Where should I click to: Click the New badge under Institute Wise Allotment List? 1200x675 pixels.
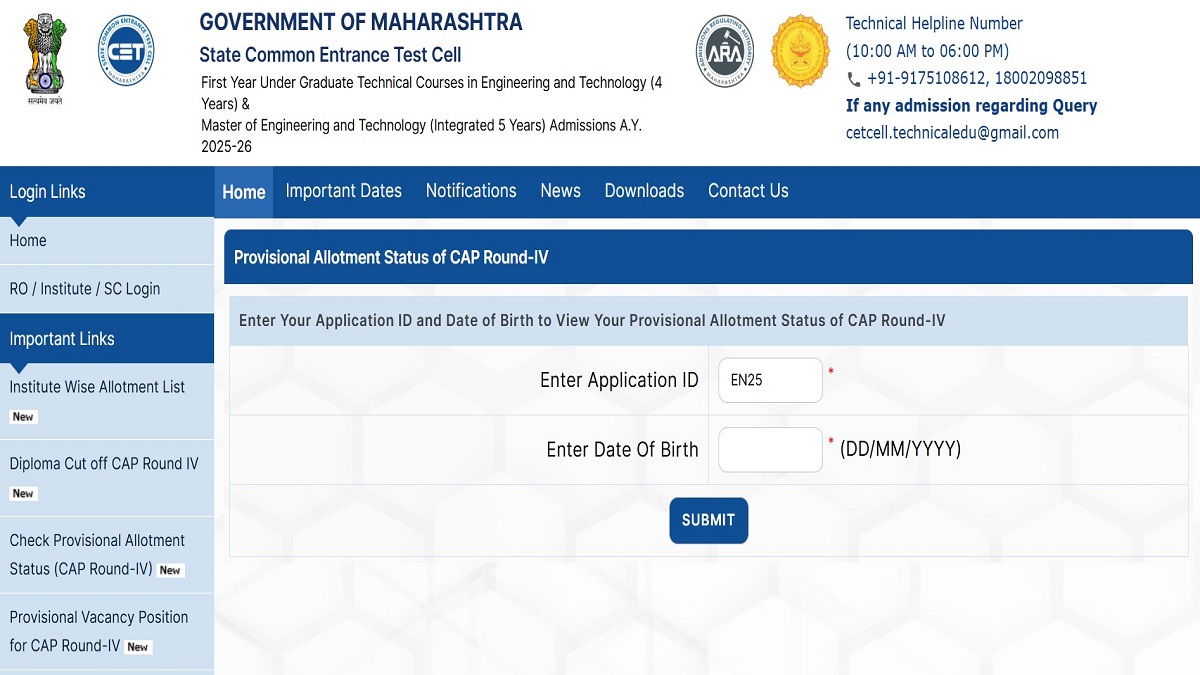pos(23,417)
